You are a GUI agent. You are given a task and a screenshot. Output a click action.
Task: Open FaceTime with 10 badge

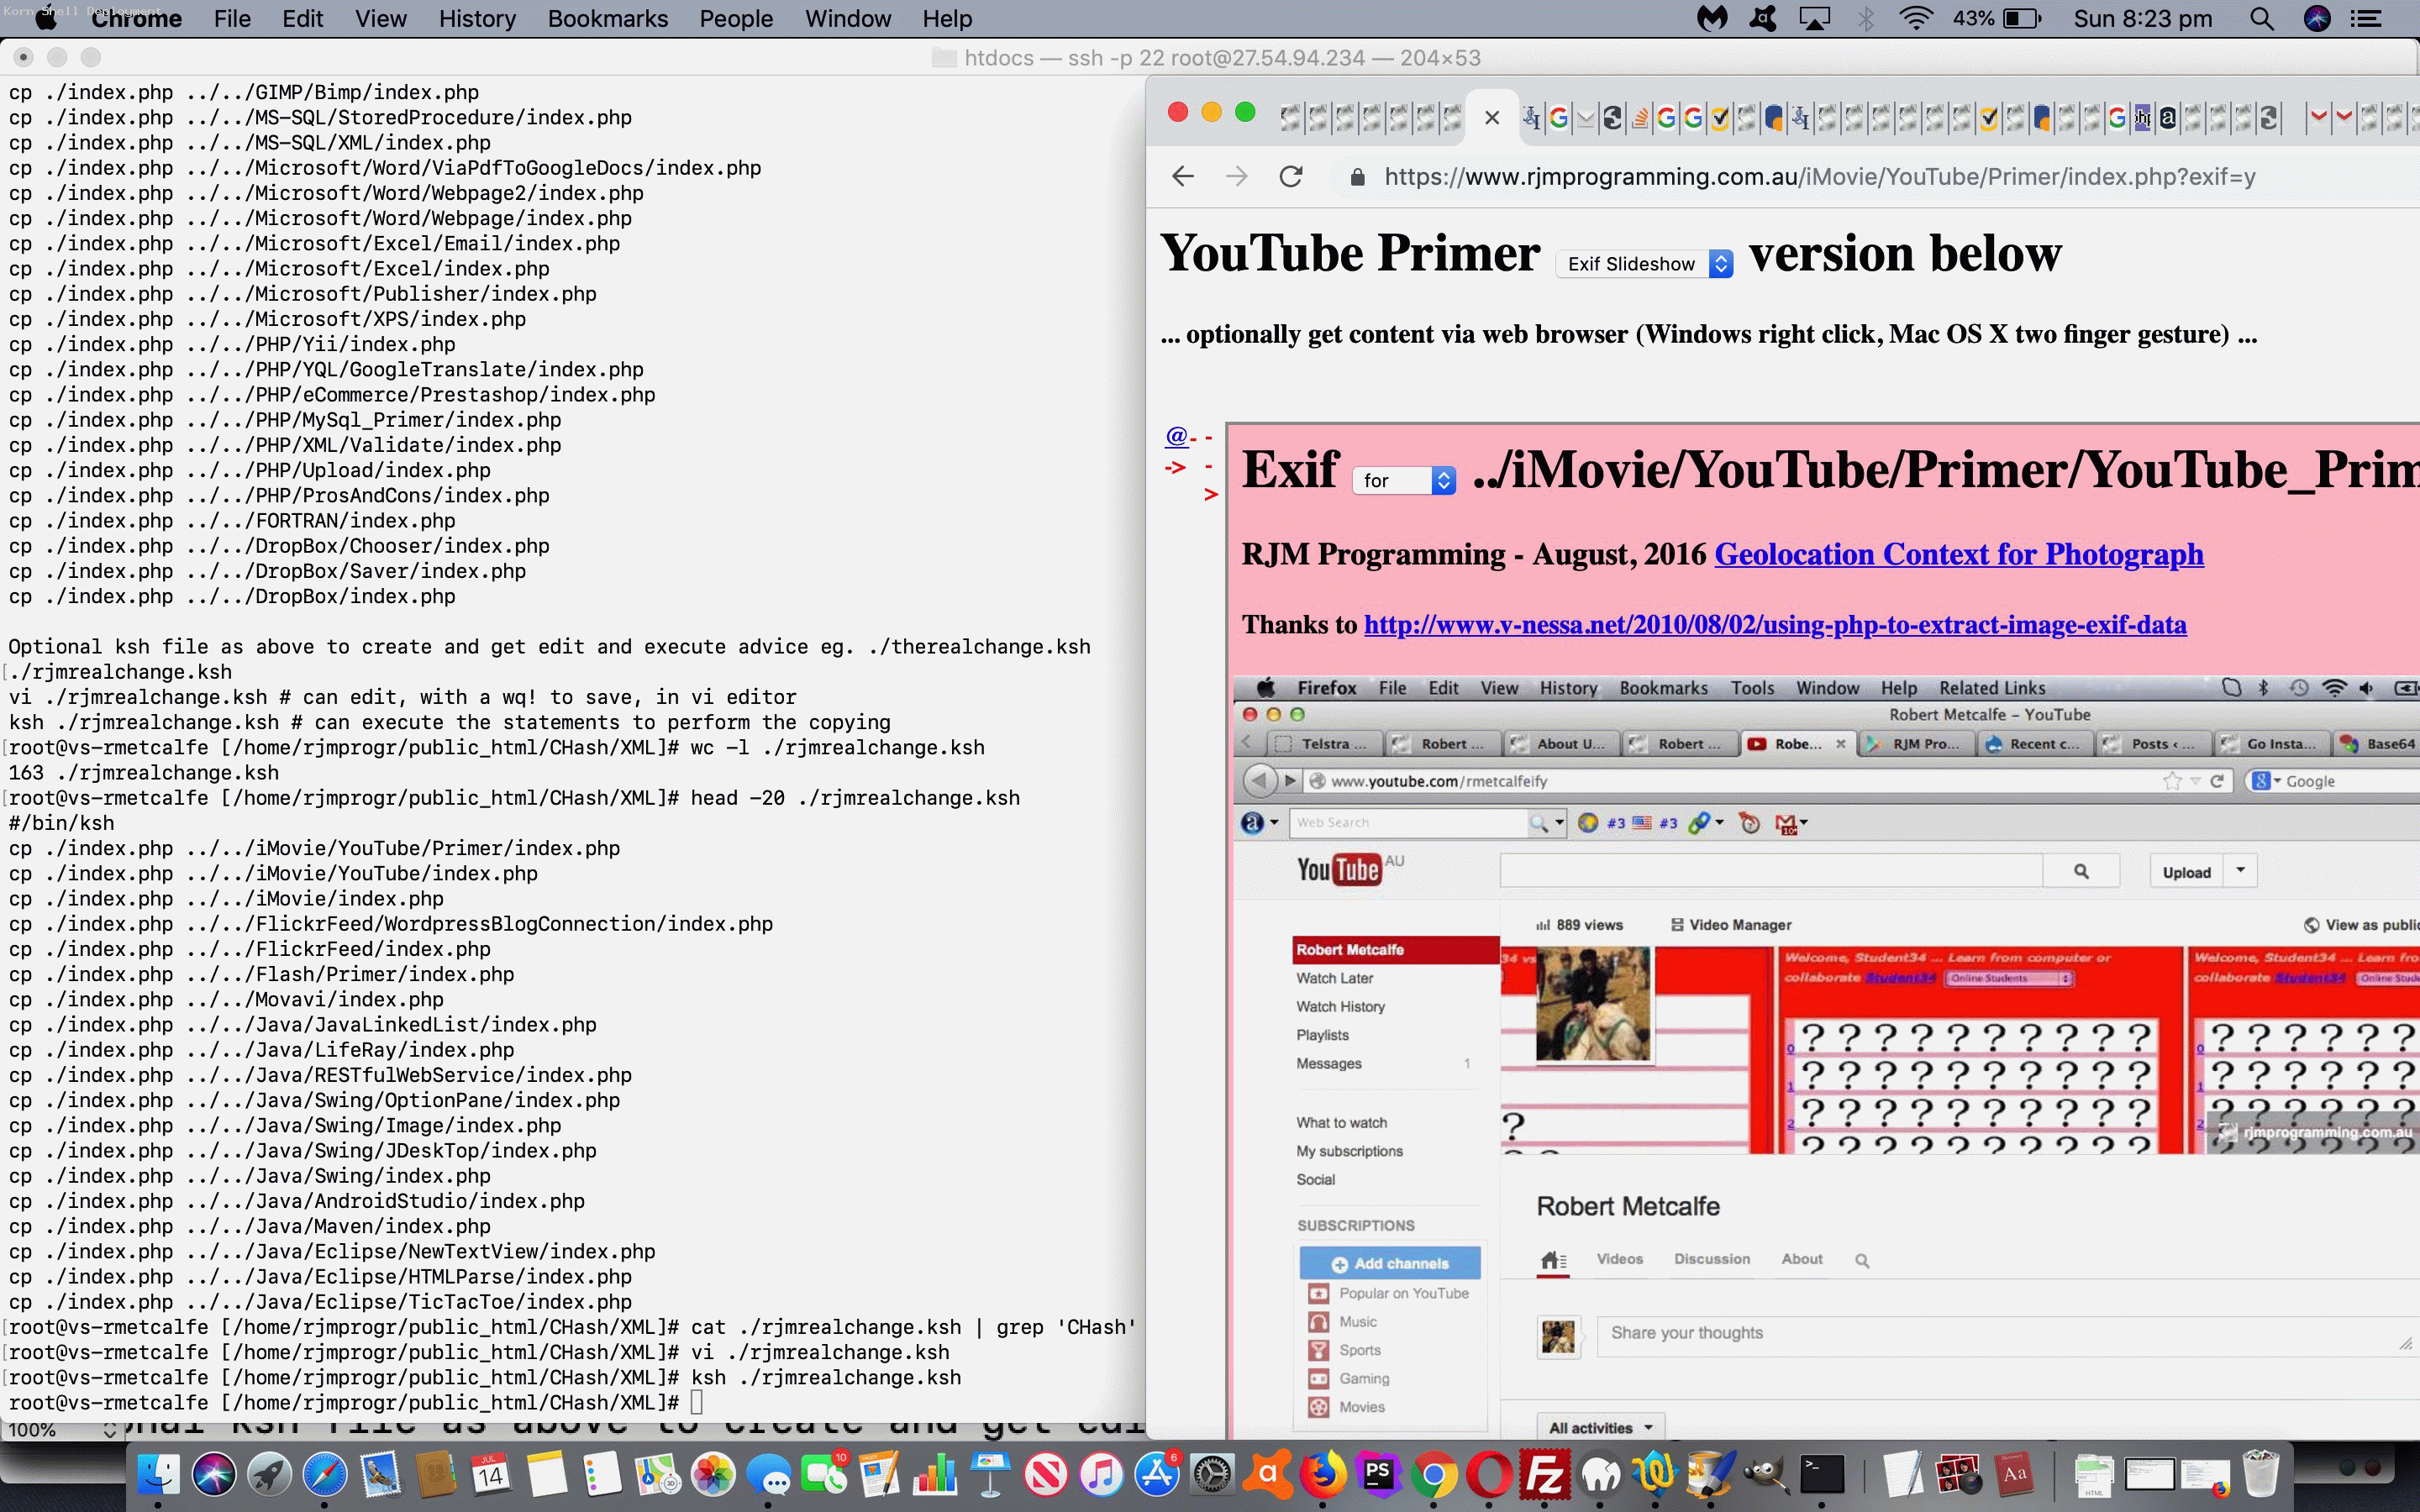[x=824, y=1474]
